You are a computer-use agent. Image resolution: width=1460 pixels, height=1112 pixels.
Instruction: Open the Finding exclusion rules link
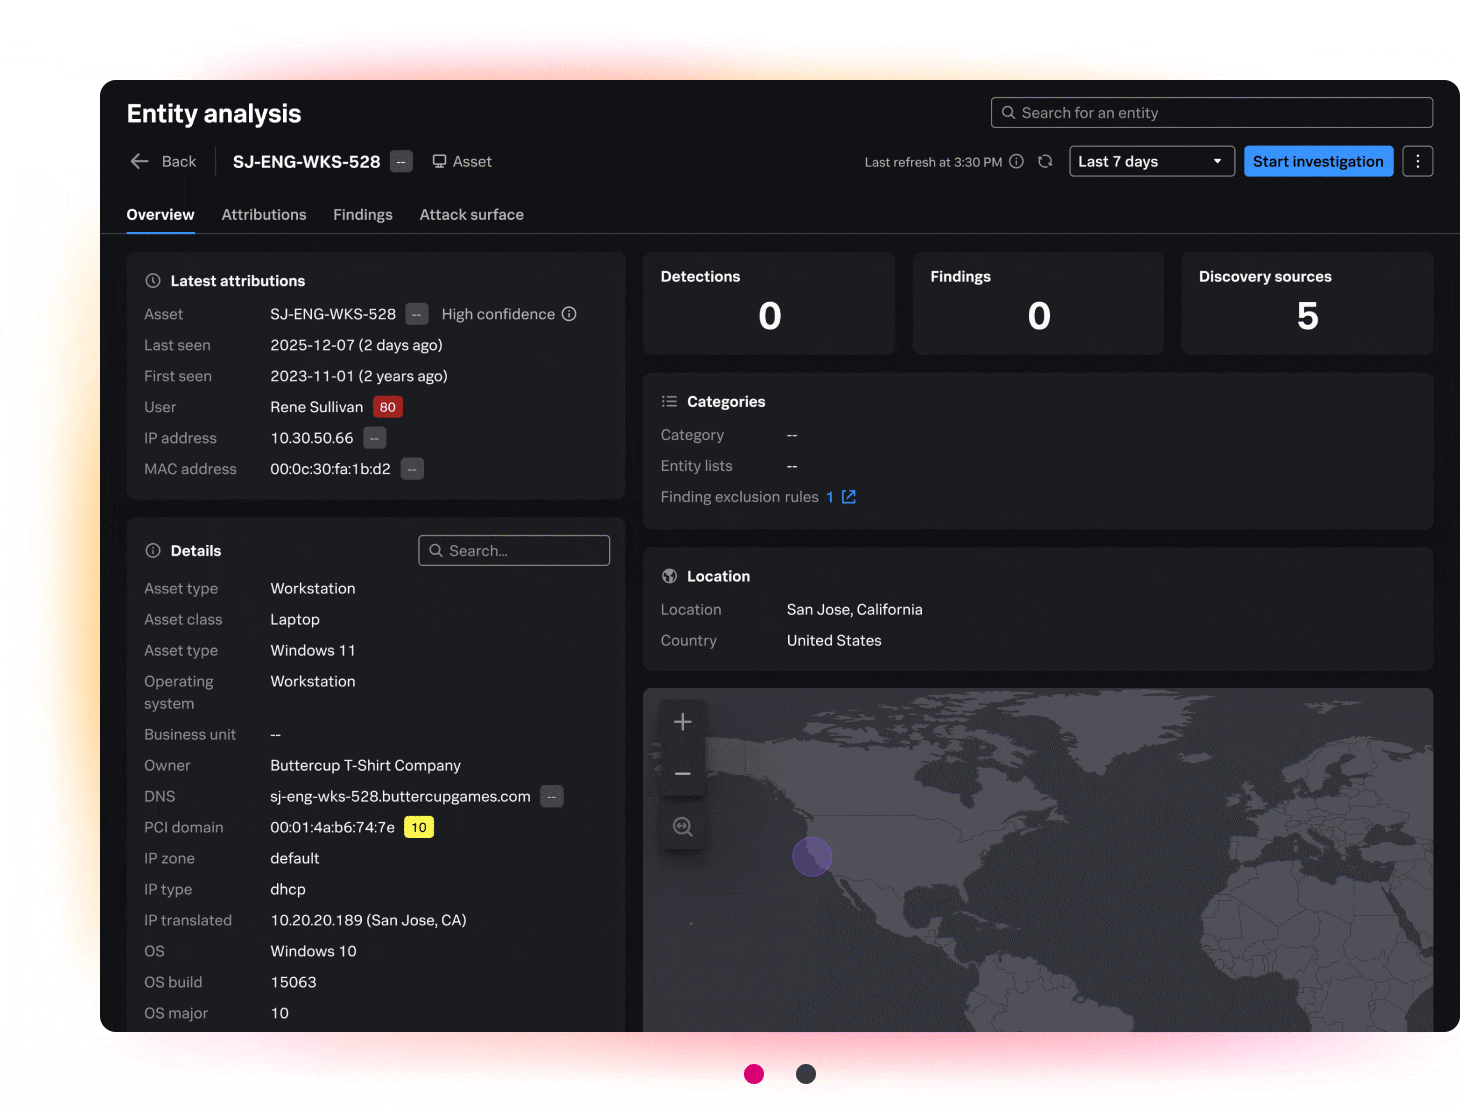coord(830,497)
